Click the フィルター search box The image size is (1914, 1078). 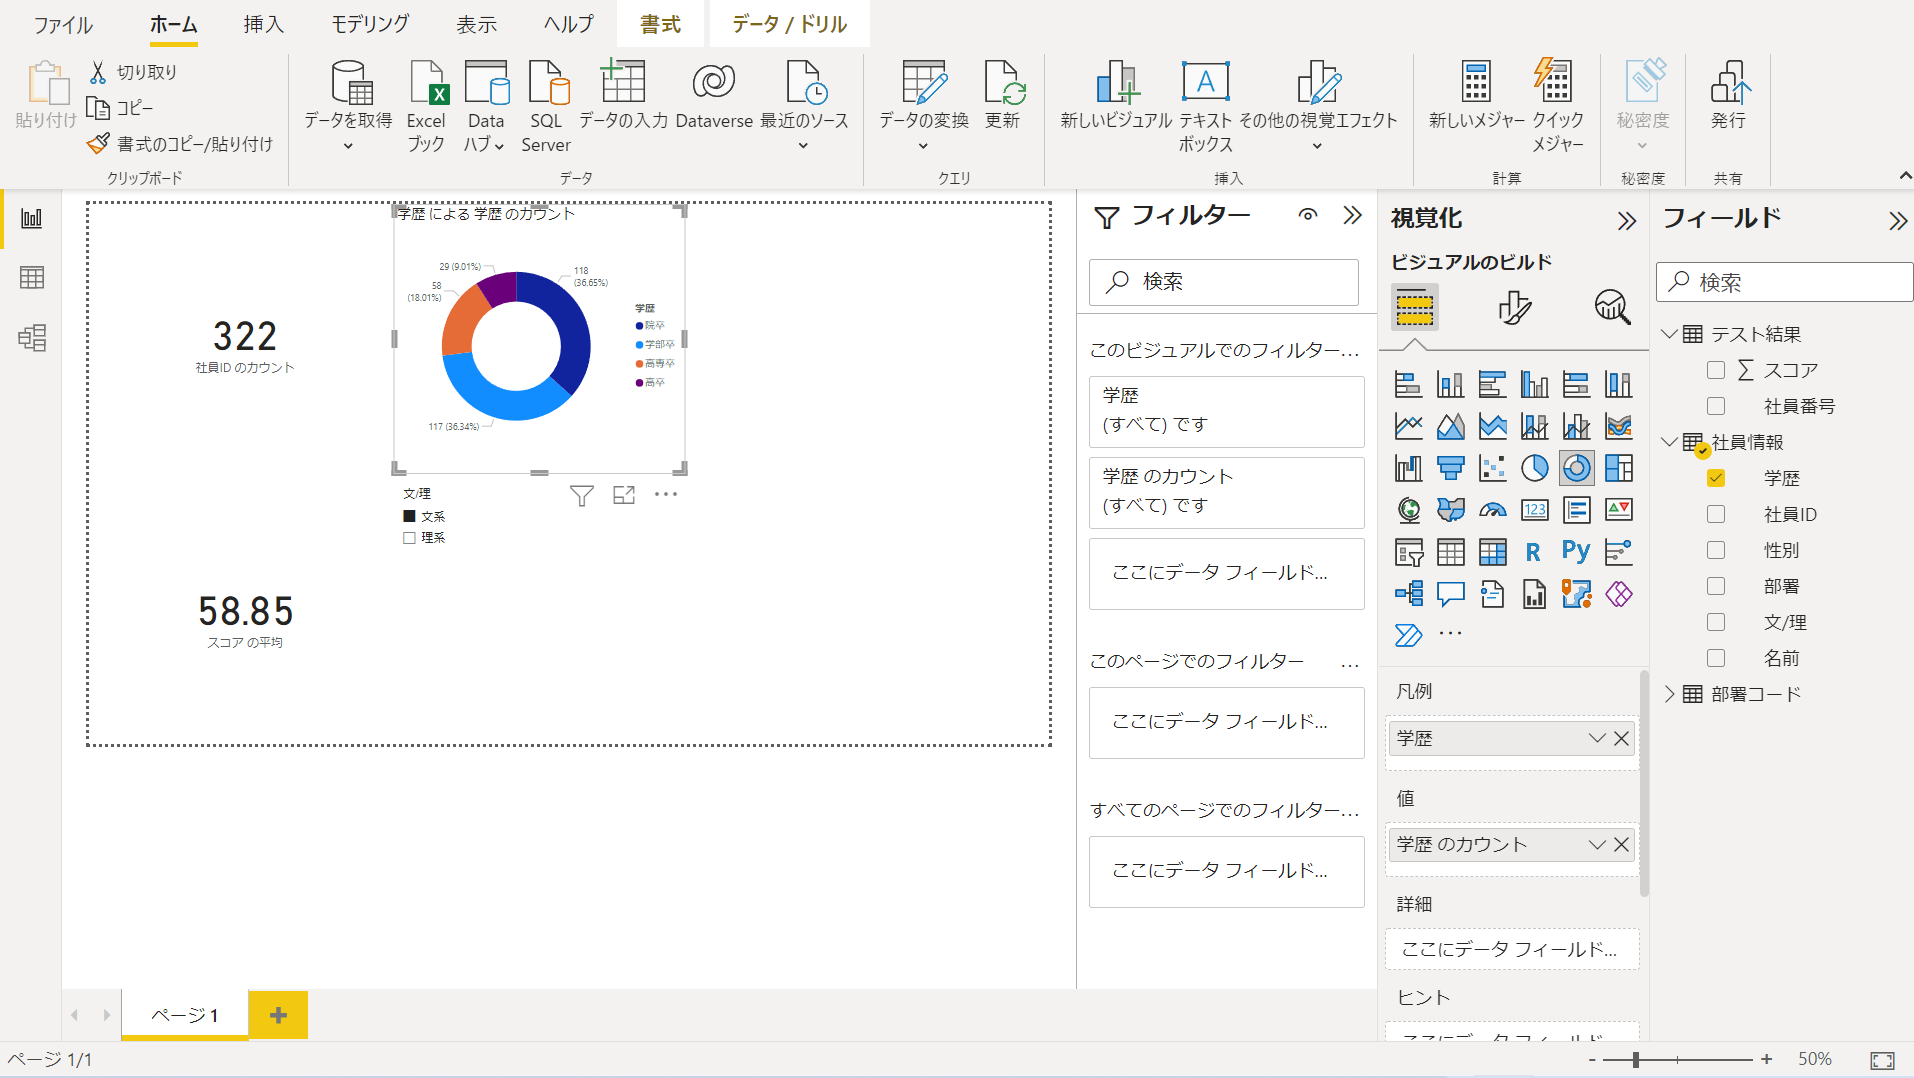(x=1224, y=283)
